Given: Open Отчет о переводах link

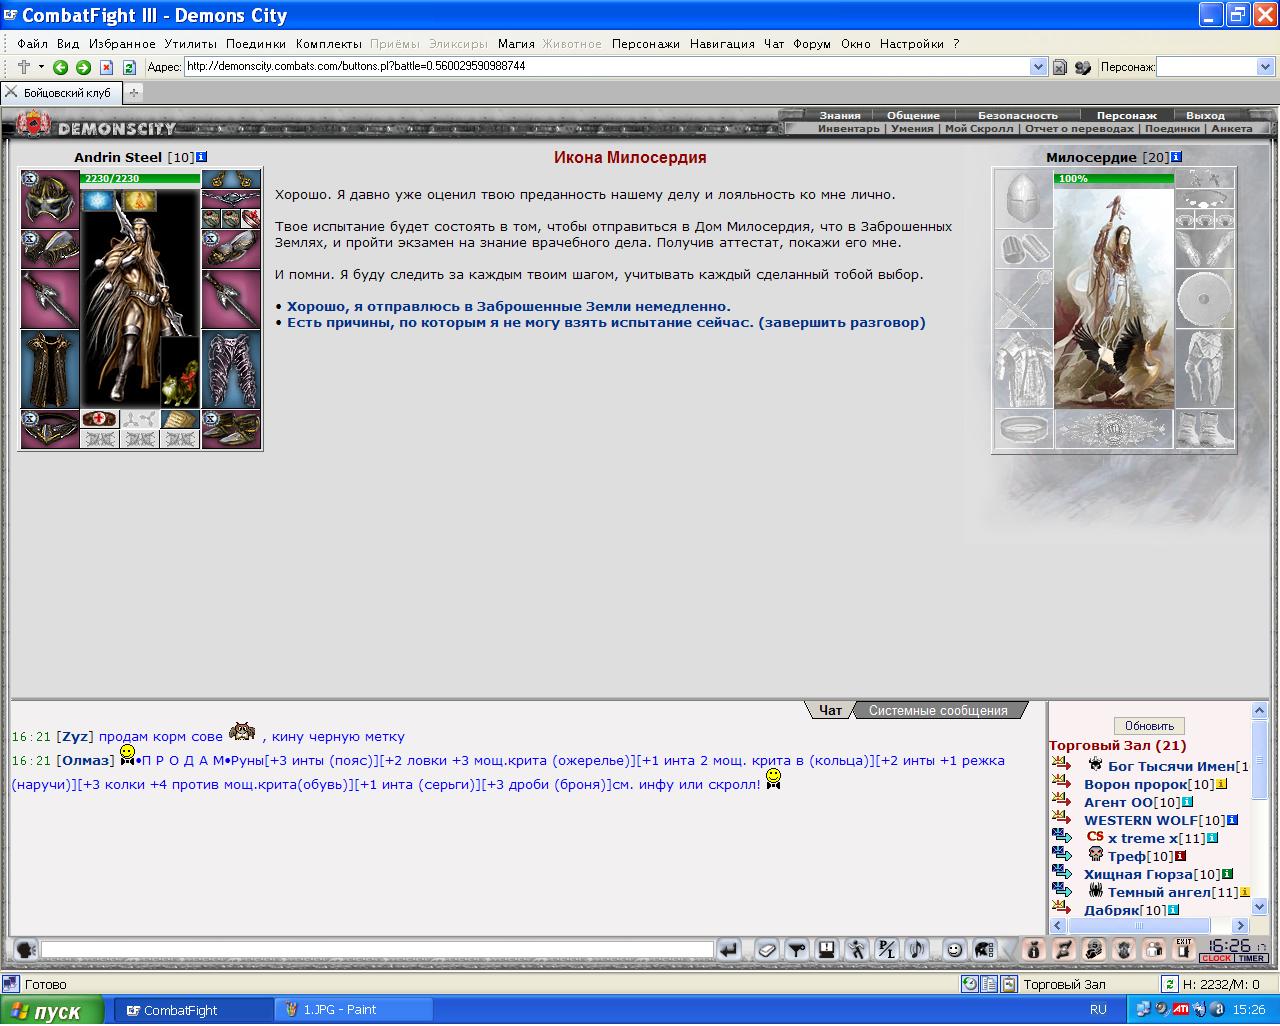Looking at the screenshot, I should (x=1079, y=128).
